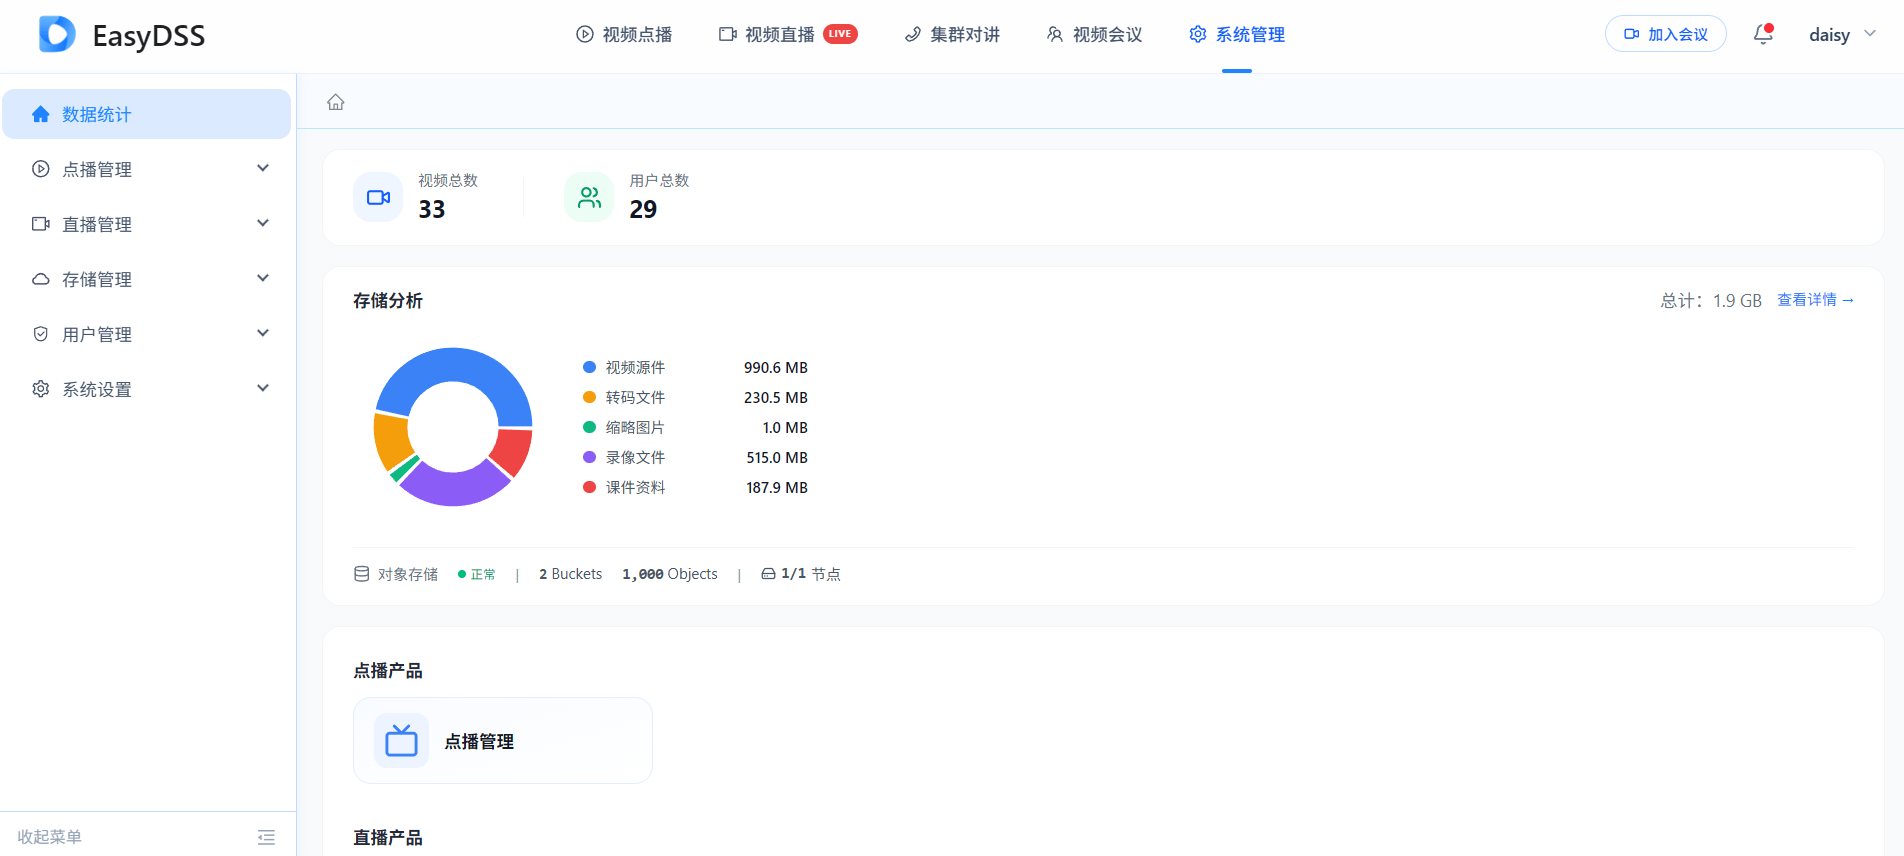Click the 用户总数 value 29
The height and width of the screenshot is (856, 1904).
643,210
